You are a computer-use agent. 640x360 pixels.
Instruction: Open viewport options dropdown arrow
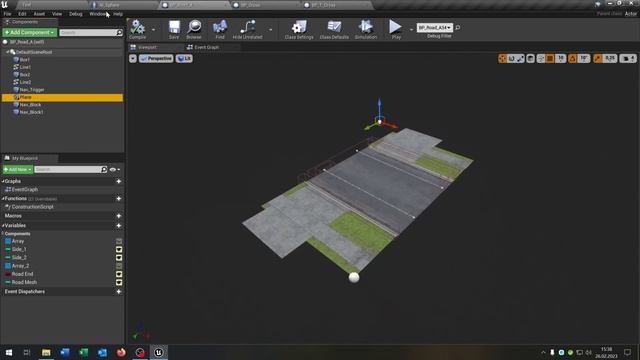(133, 59)
